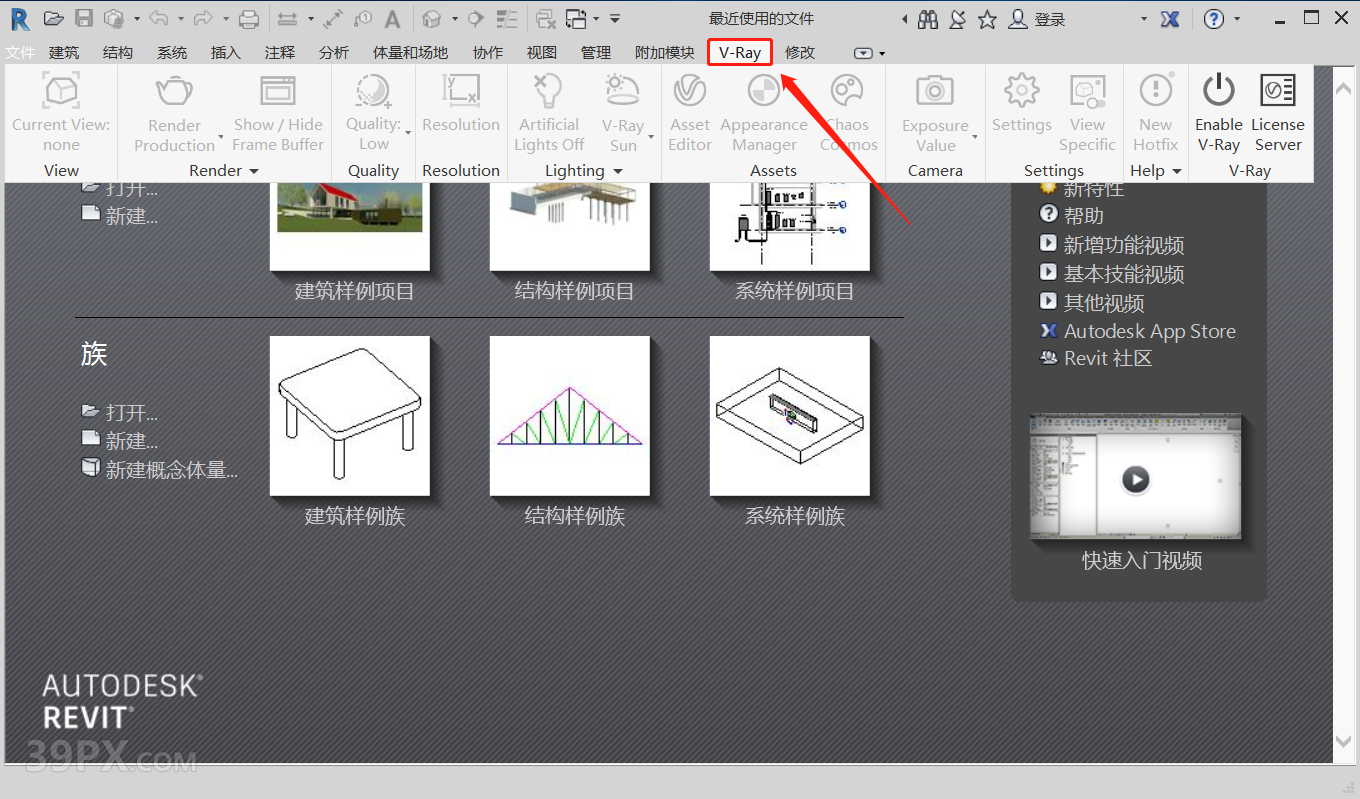The image size is (1360, 799).
Task: Open the 系统样例族 thumbnail
Action: coord(790,416)
